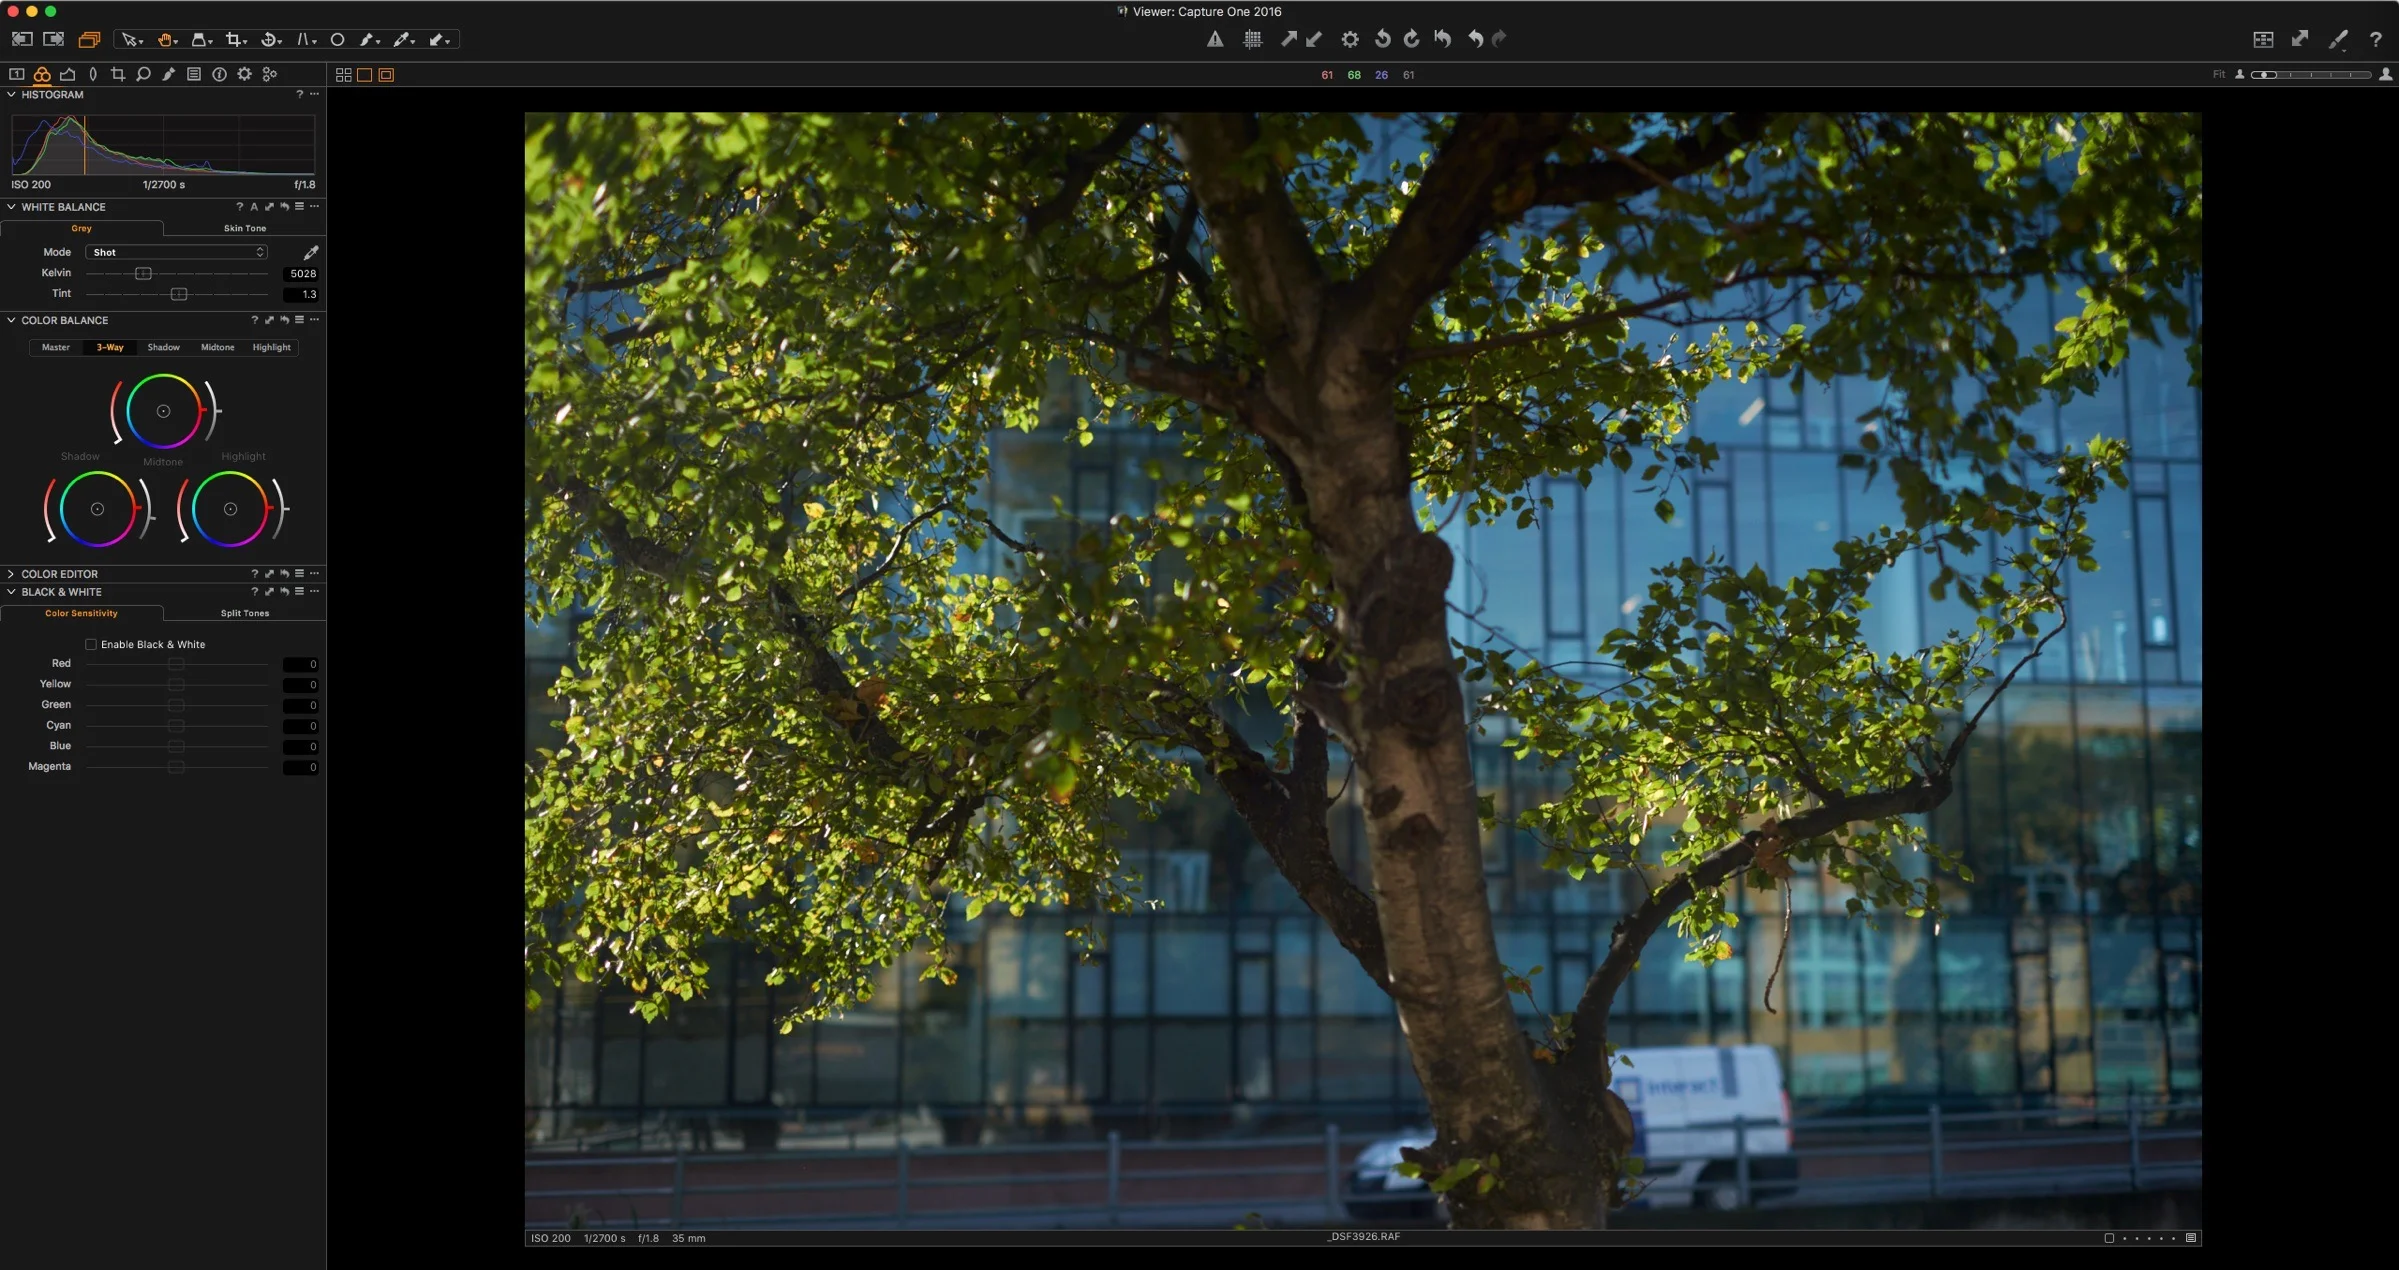Open the Lens tool tab icon

[93, 74]
